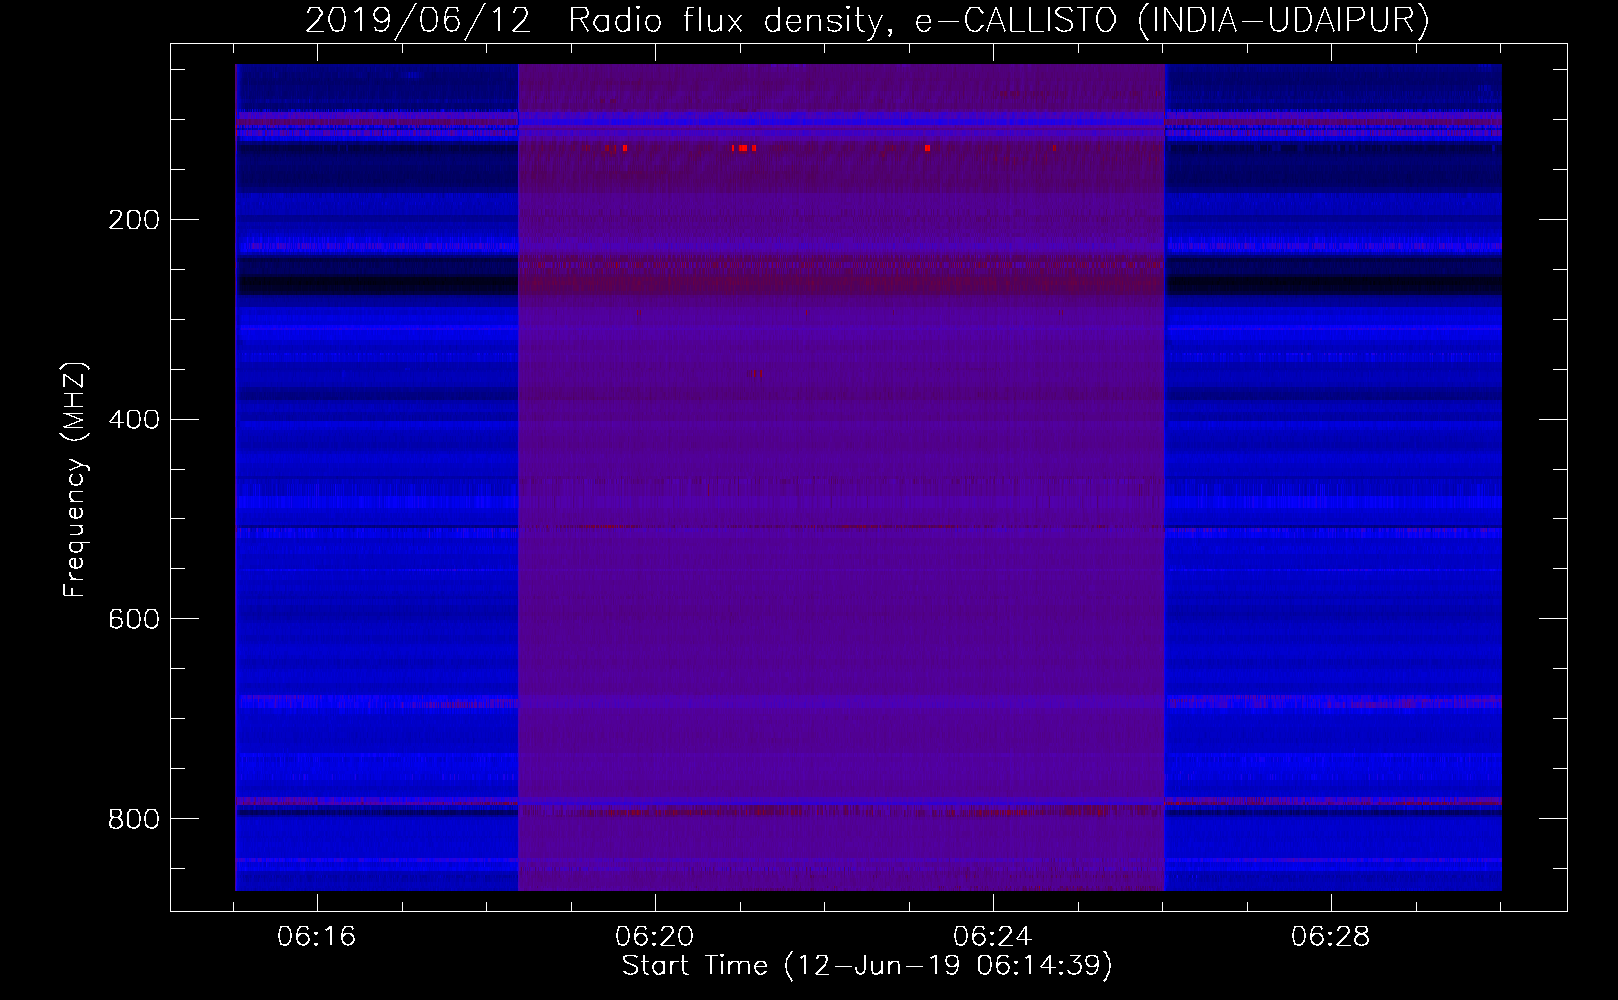Click the 06:28 time tick label
Image resolution: width=1618 pixels, height=1000 pixels.
pyautogui.click(x=1330, y=937)
